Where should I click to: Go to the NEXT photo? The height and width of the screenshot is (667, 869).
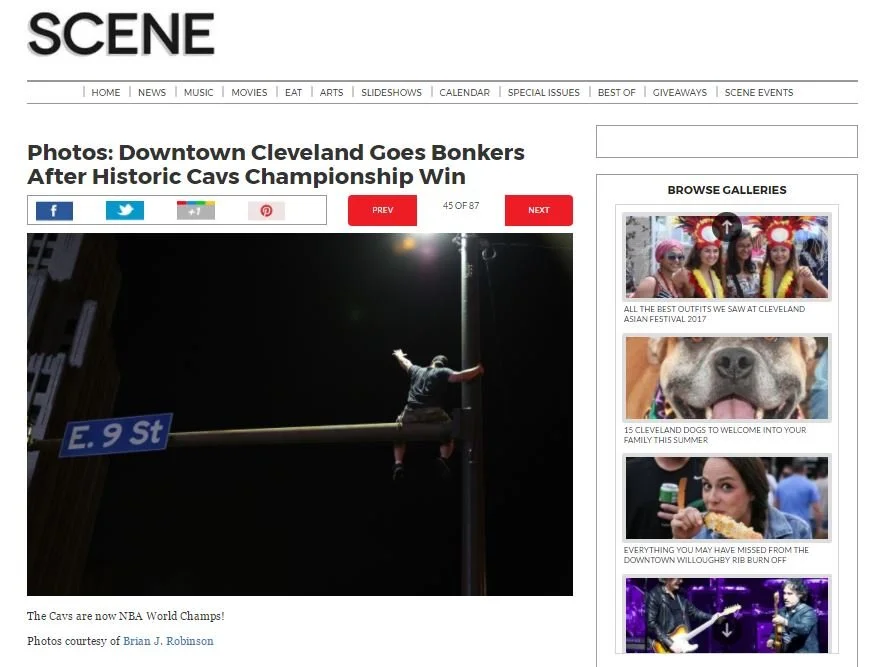point(539,210)
